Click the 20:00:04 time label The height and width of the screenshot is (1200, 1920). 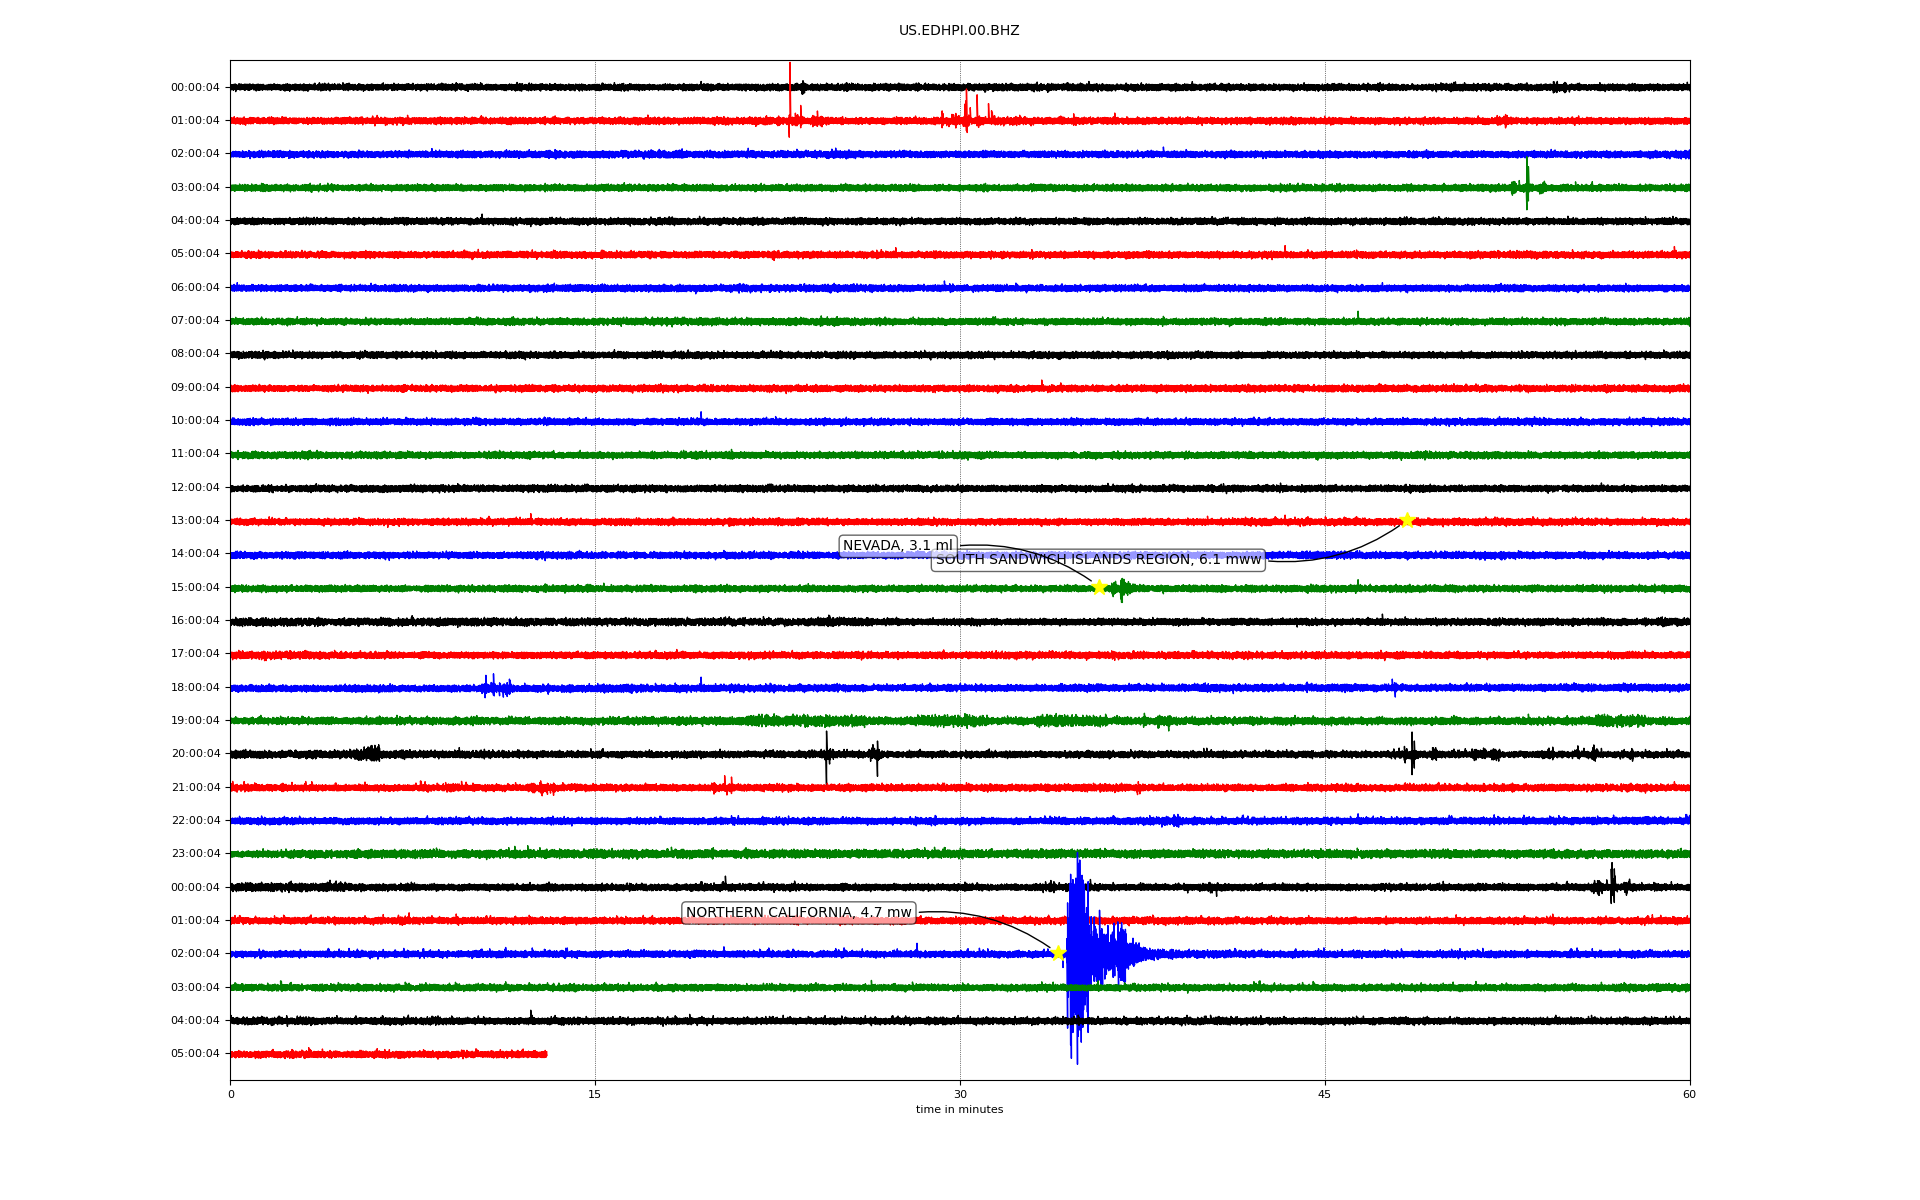(195, 754)
